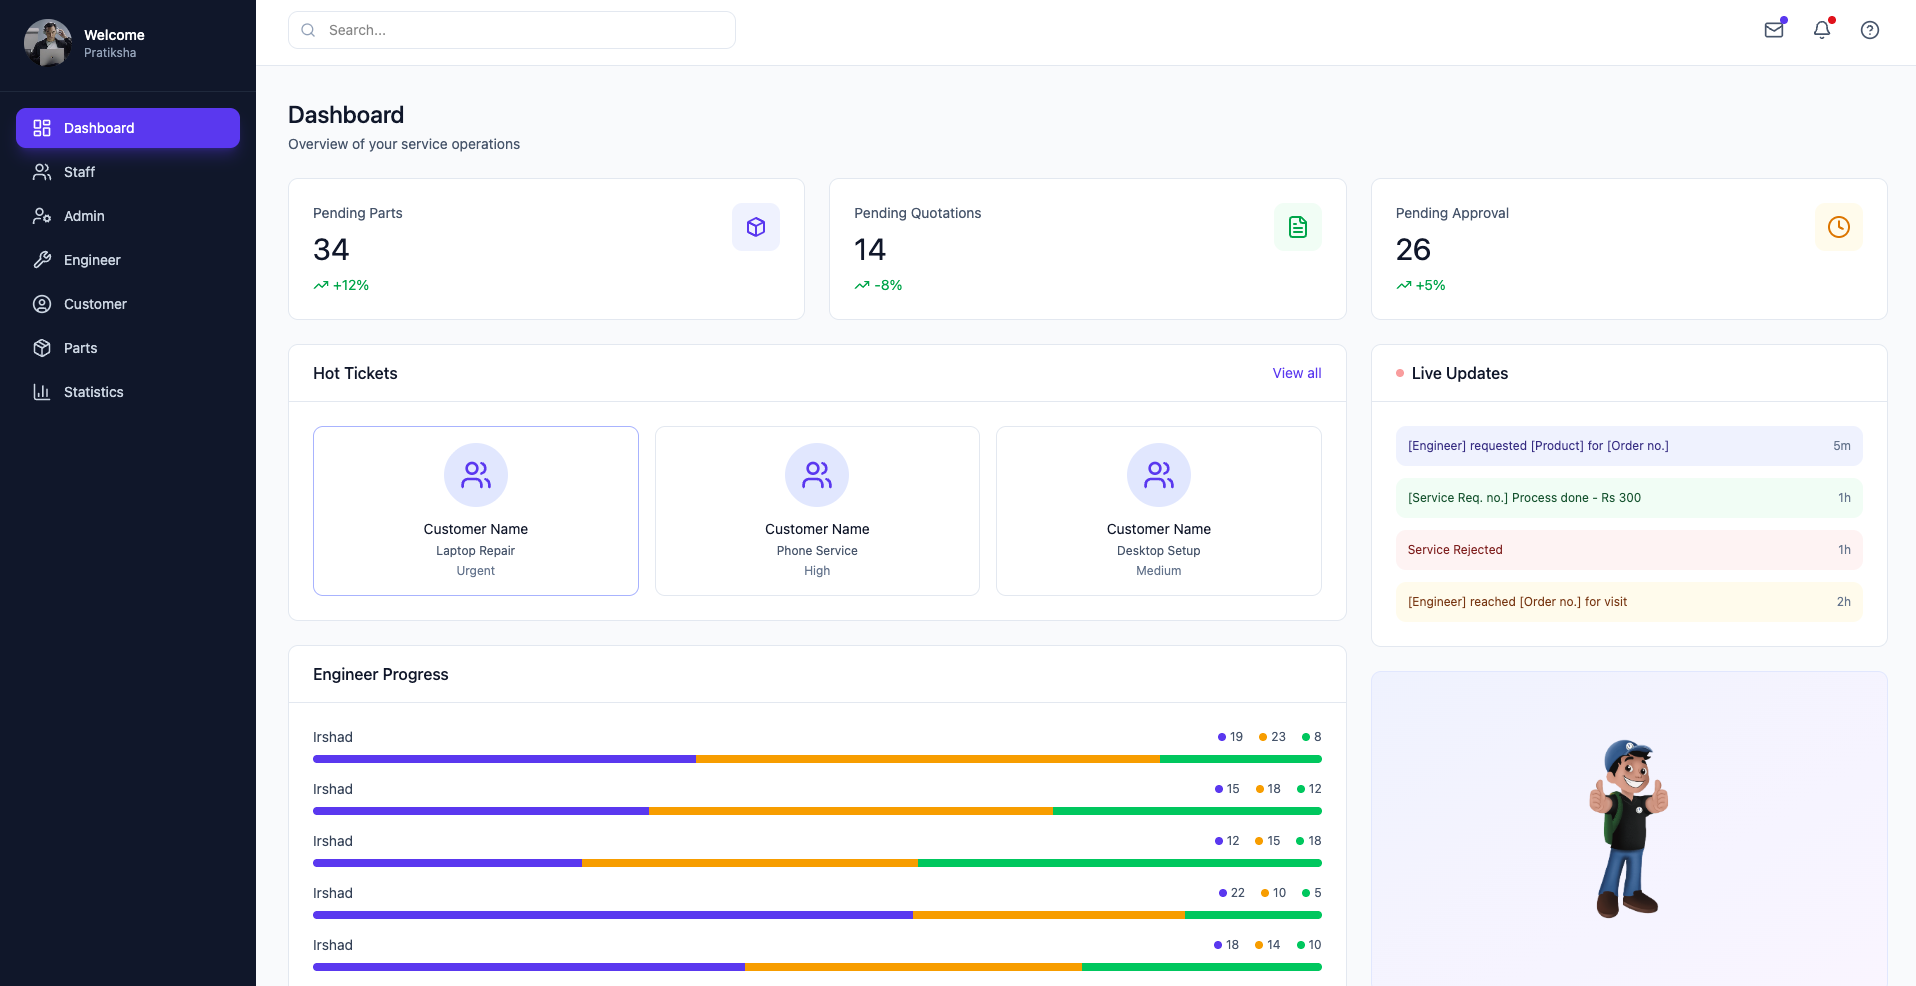1916x986 pixels.
Task: Open the Statistics chart icon
Action: (41, 392)
